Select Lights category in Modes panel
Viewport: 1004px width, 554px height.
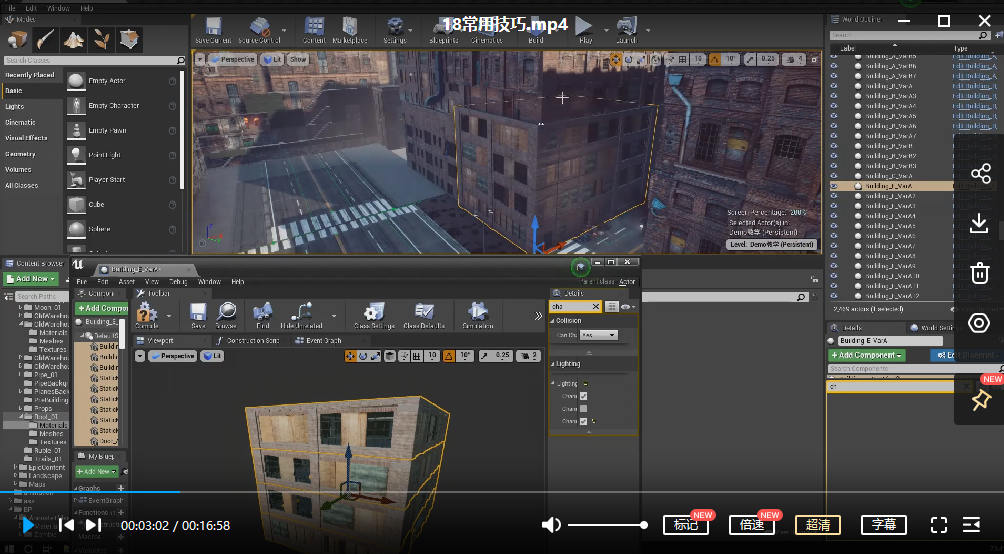(x=15, y=106)
